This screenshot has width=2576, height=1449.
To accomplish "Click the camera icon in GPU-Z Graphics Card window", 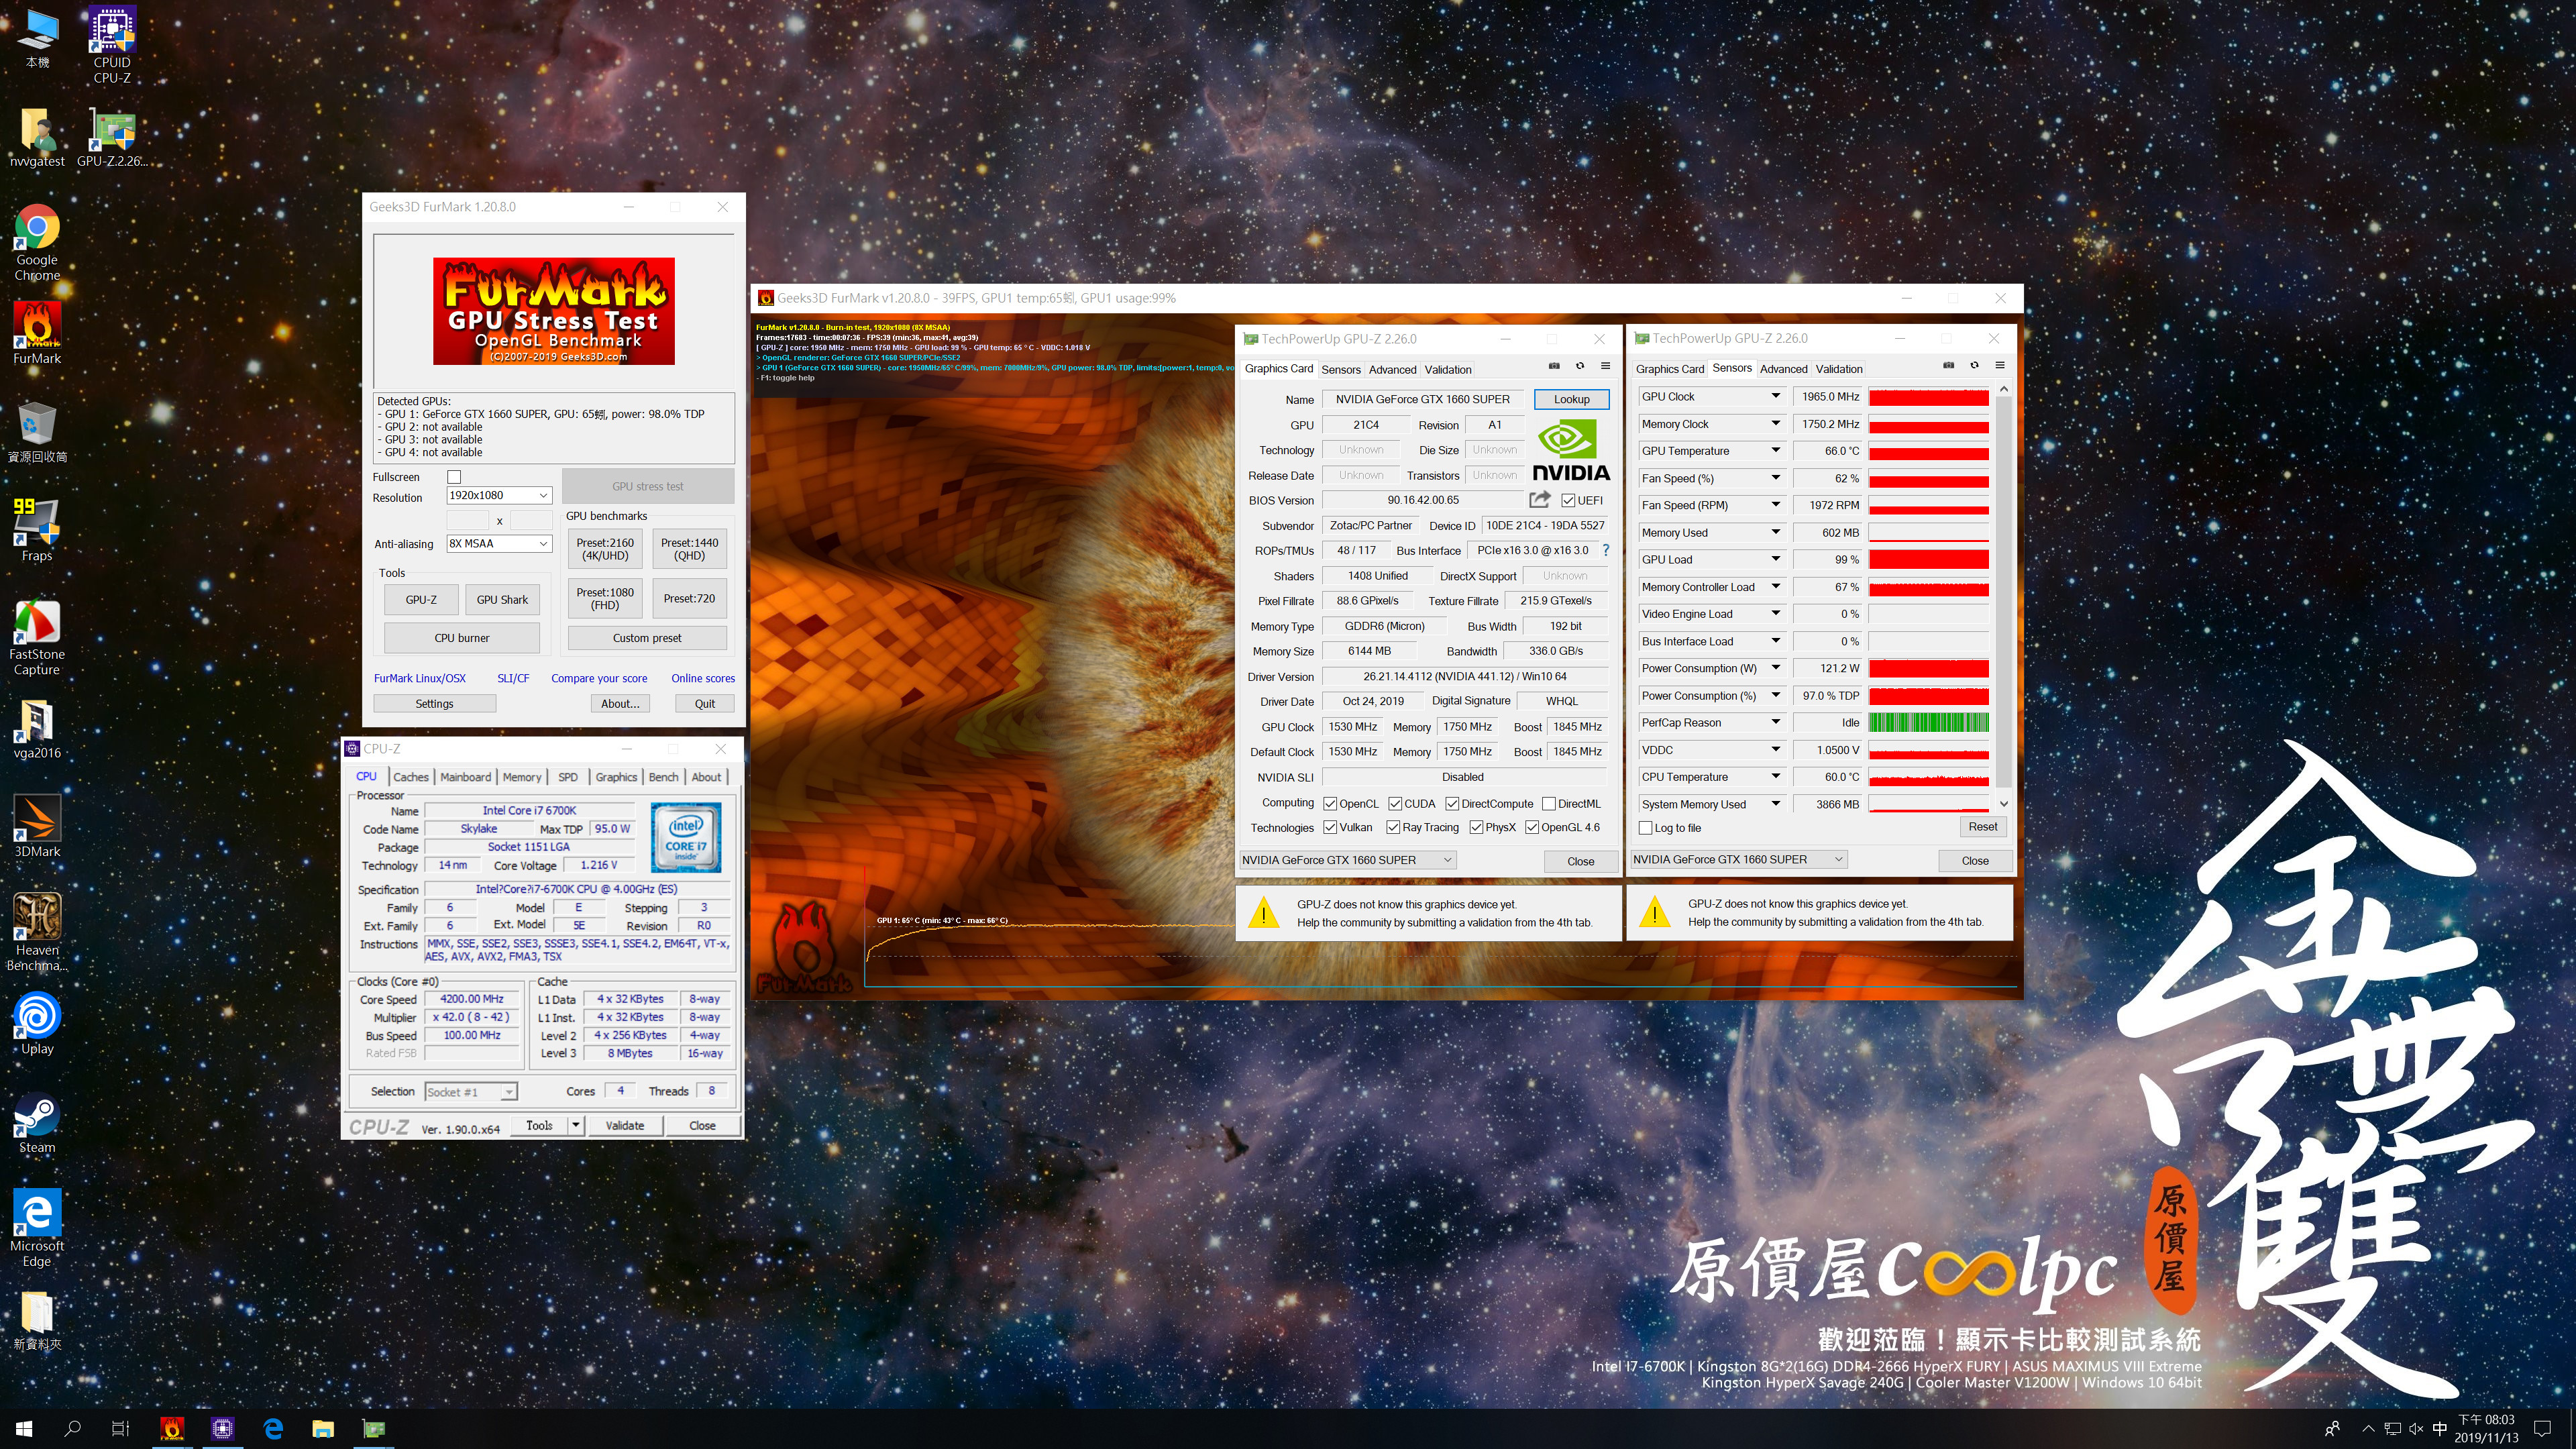I will (1554, 366).
